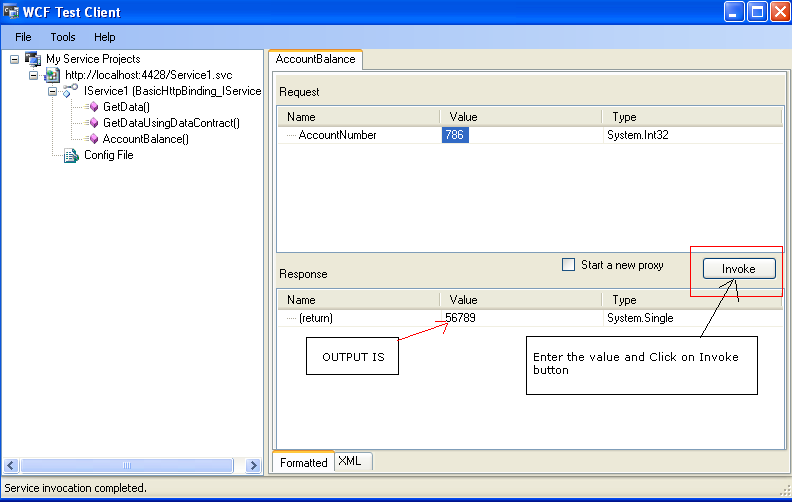Click the AccountNumber name cell
The image size is (792, 502).
337,135
